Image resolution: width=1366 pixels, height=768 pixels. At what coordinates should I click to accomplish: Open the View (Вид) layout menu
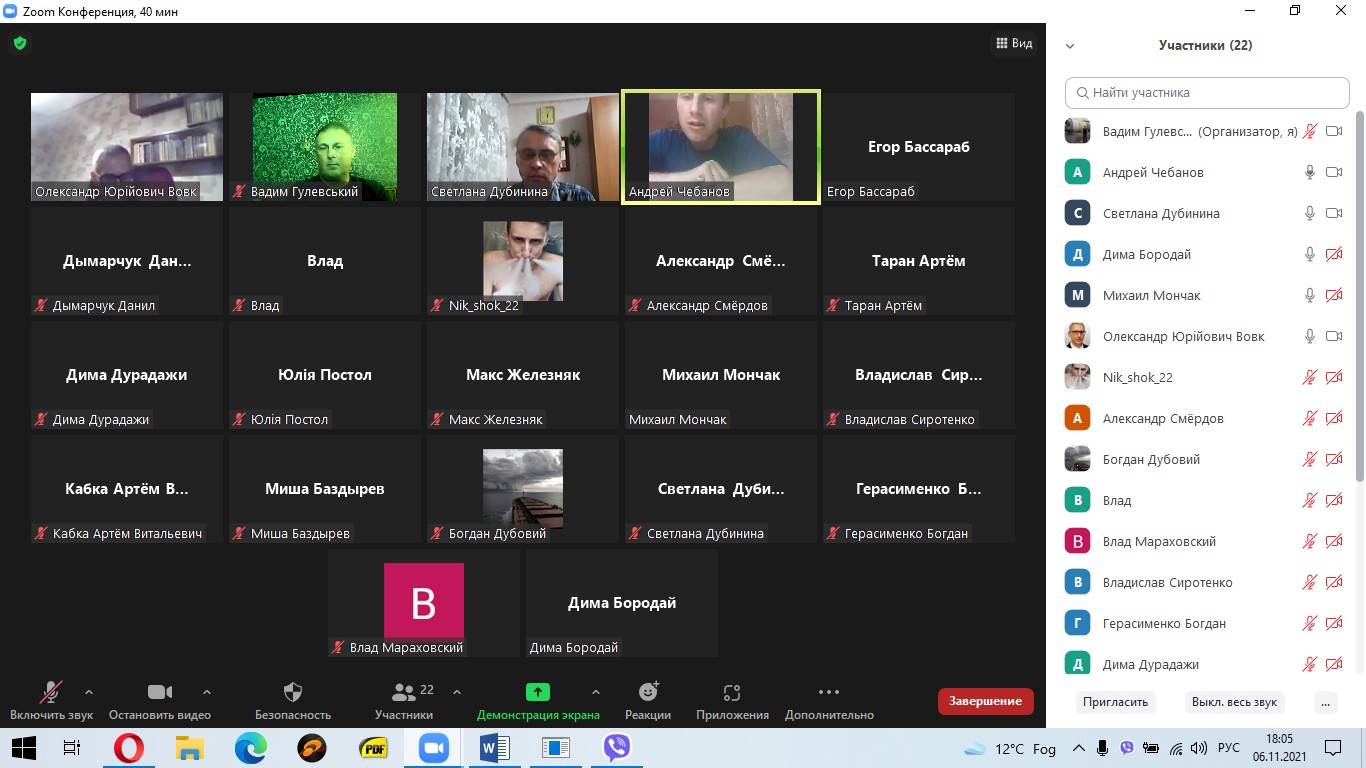click(x=1014, y=43)
